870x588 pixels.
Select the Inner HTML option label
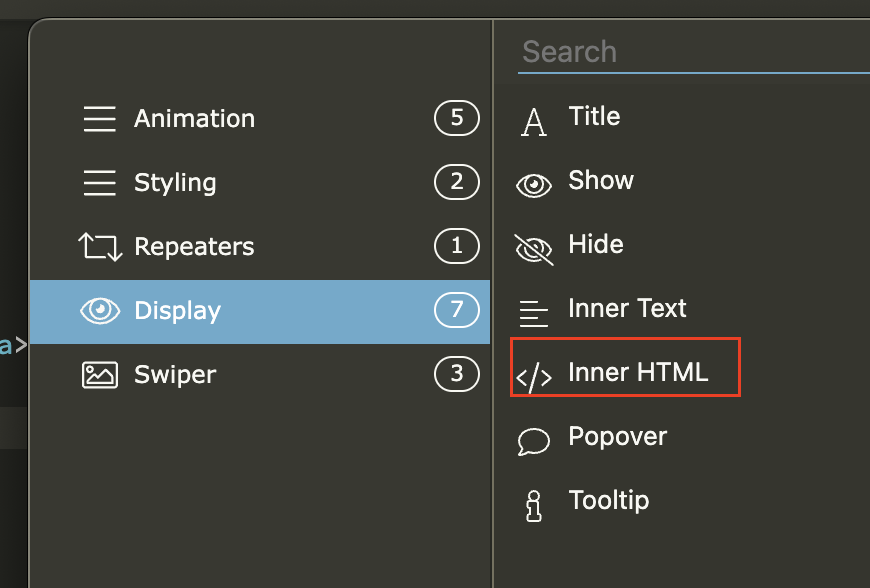pyautogui.click(x=638, y=372)
